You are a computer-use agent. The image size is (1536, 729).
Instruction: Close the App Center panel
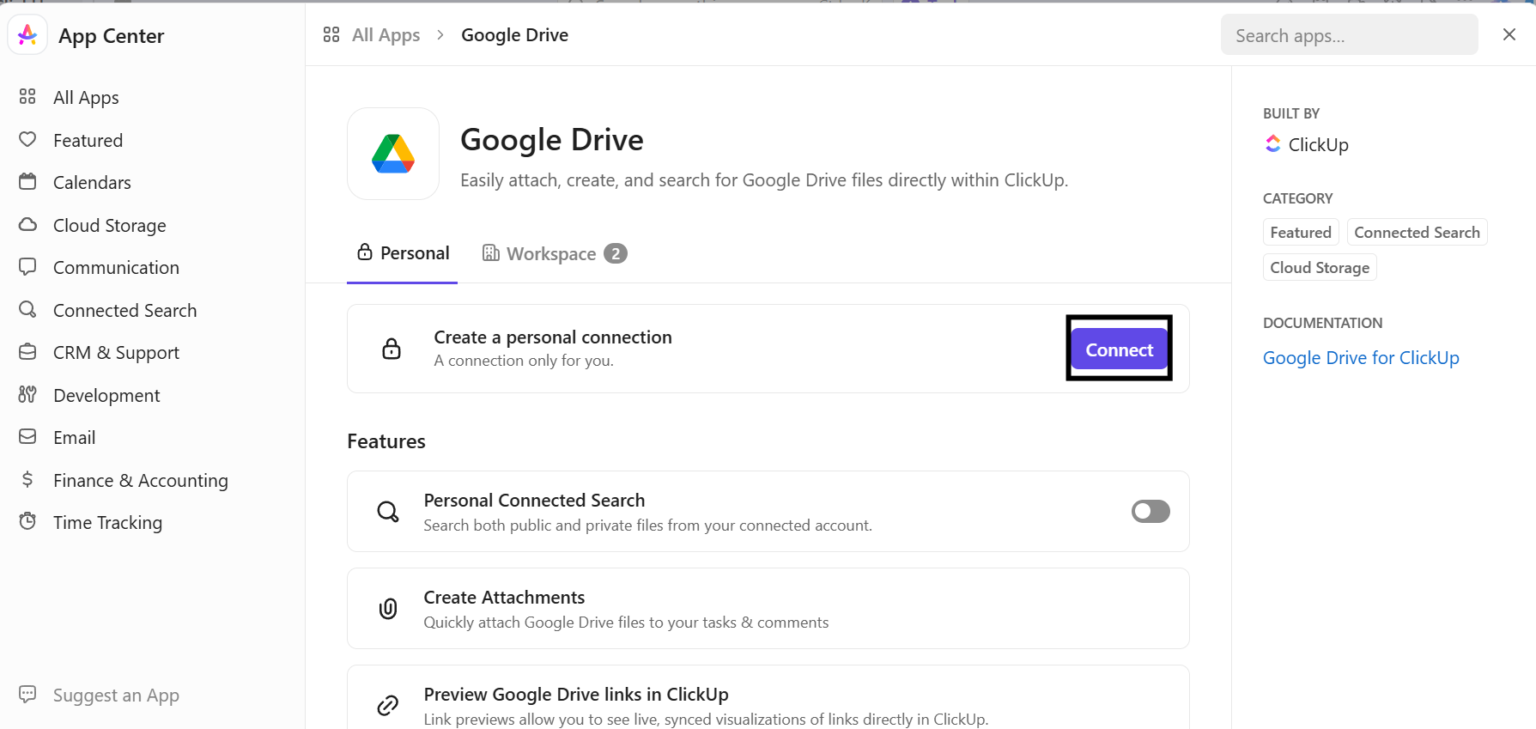pyautogui.click(x=1509, y=35)
